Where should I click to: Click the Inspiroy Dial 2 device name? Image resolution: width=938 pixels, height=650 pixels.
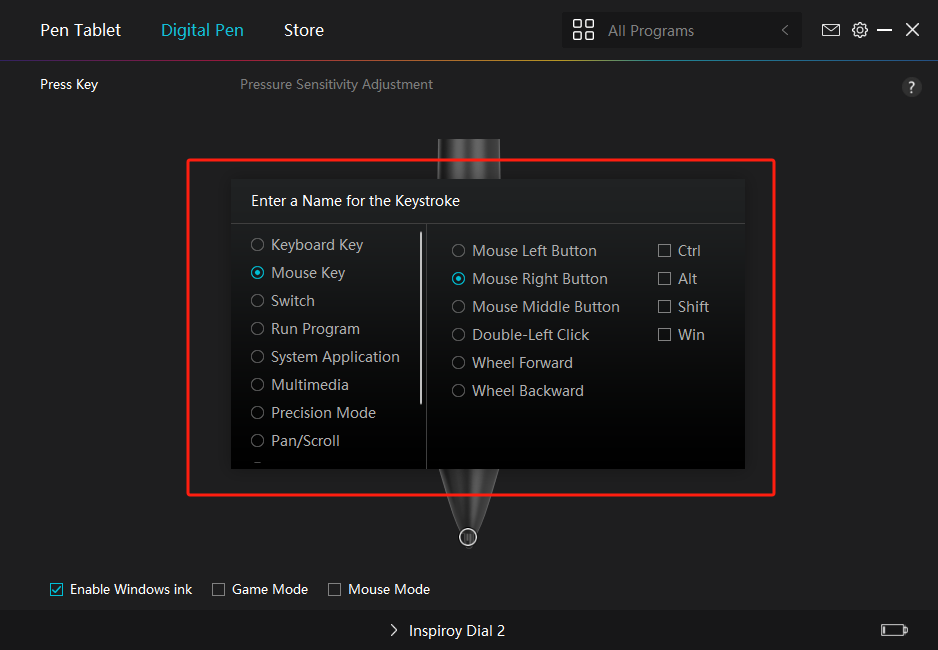click(456, 630)
